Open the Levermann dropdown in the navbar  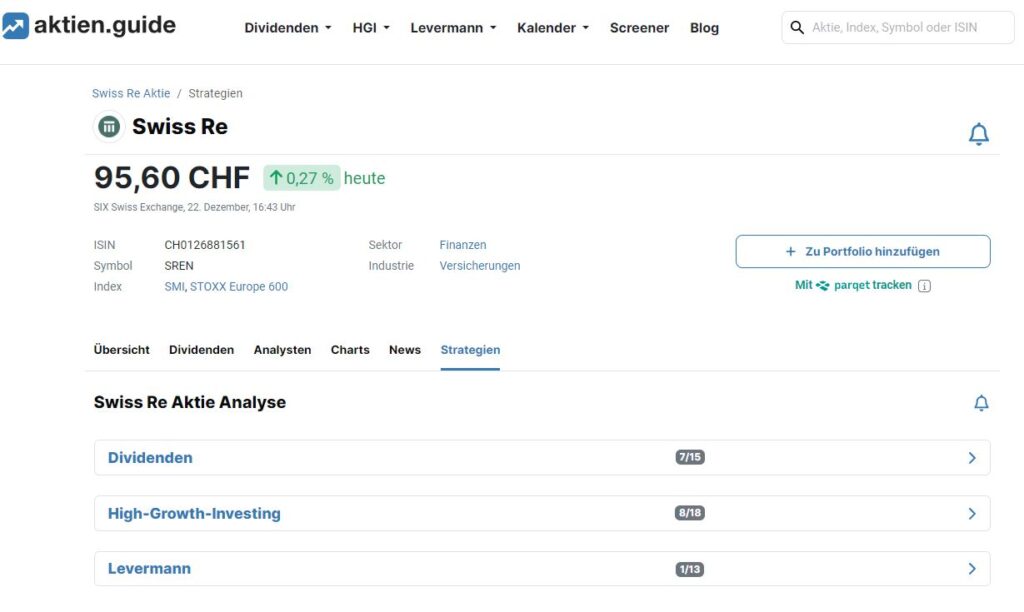click(453, 28)
